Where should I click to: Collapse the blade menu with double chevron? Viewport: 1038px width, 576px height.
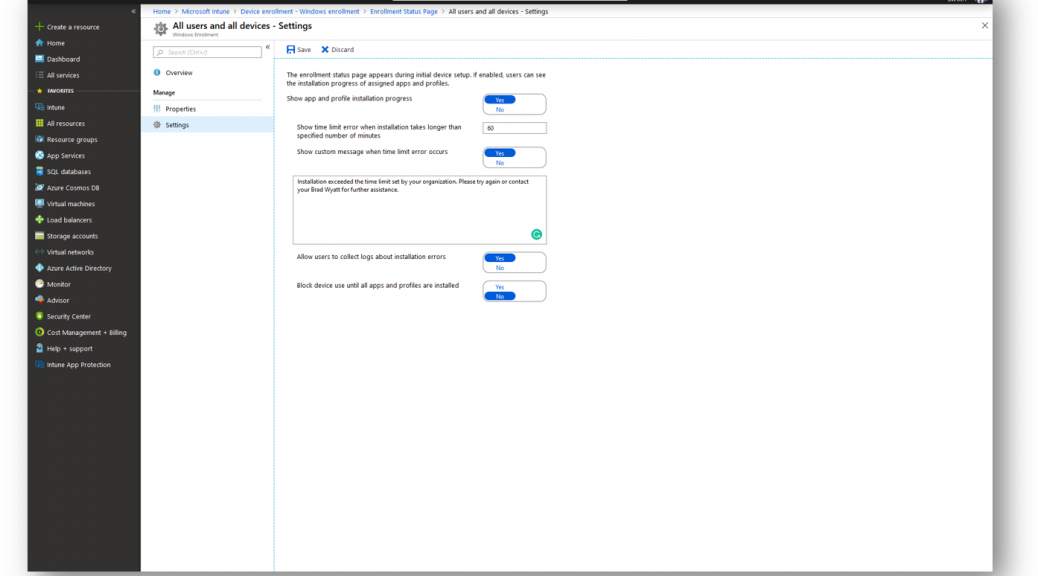267,47
